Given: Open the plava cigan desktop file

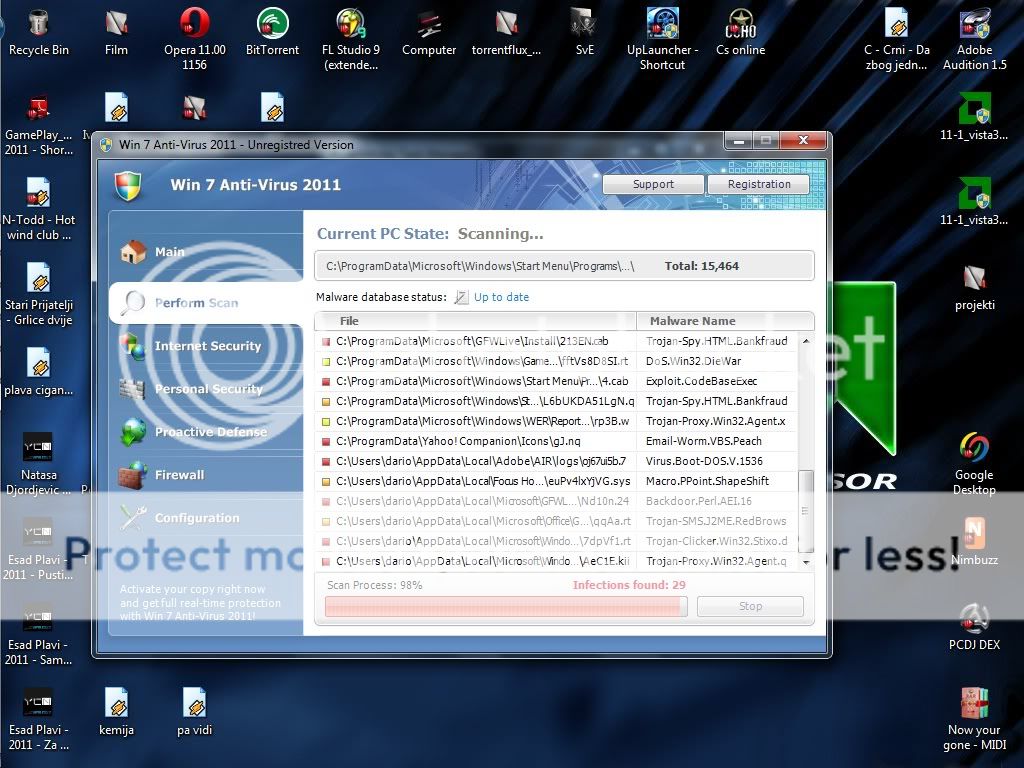Looking at the screenshot, I should 39,372.
